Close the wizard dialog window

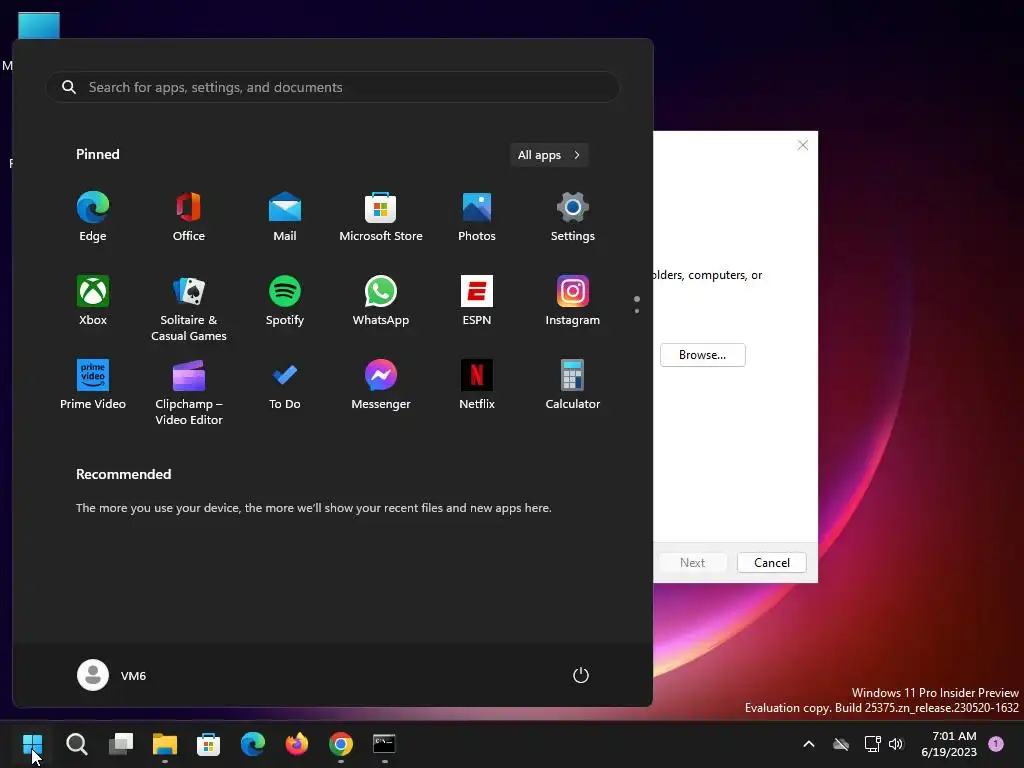pyautogui.click(x=803, y=145)
